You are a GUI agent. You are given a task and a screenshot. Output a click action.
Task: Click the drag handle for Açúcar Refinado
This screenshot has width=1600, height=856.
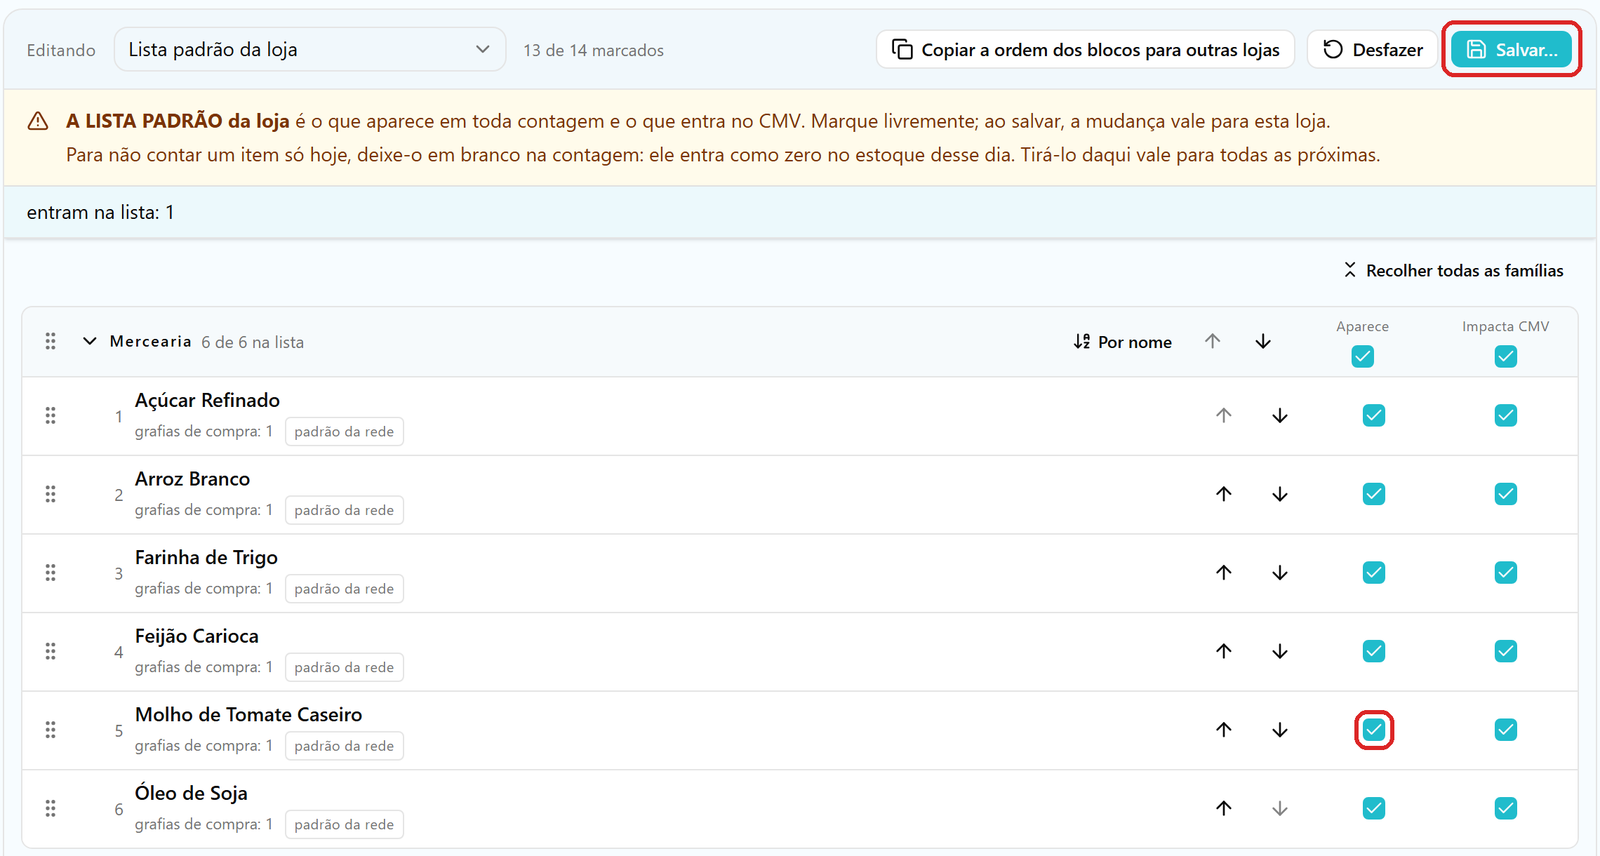click(50, 416)
